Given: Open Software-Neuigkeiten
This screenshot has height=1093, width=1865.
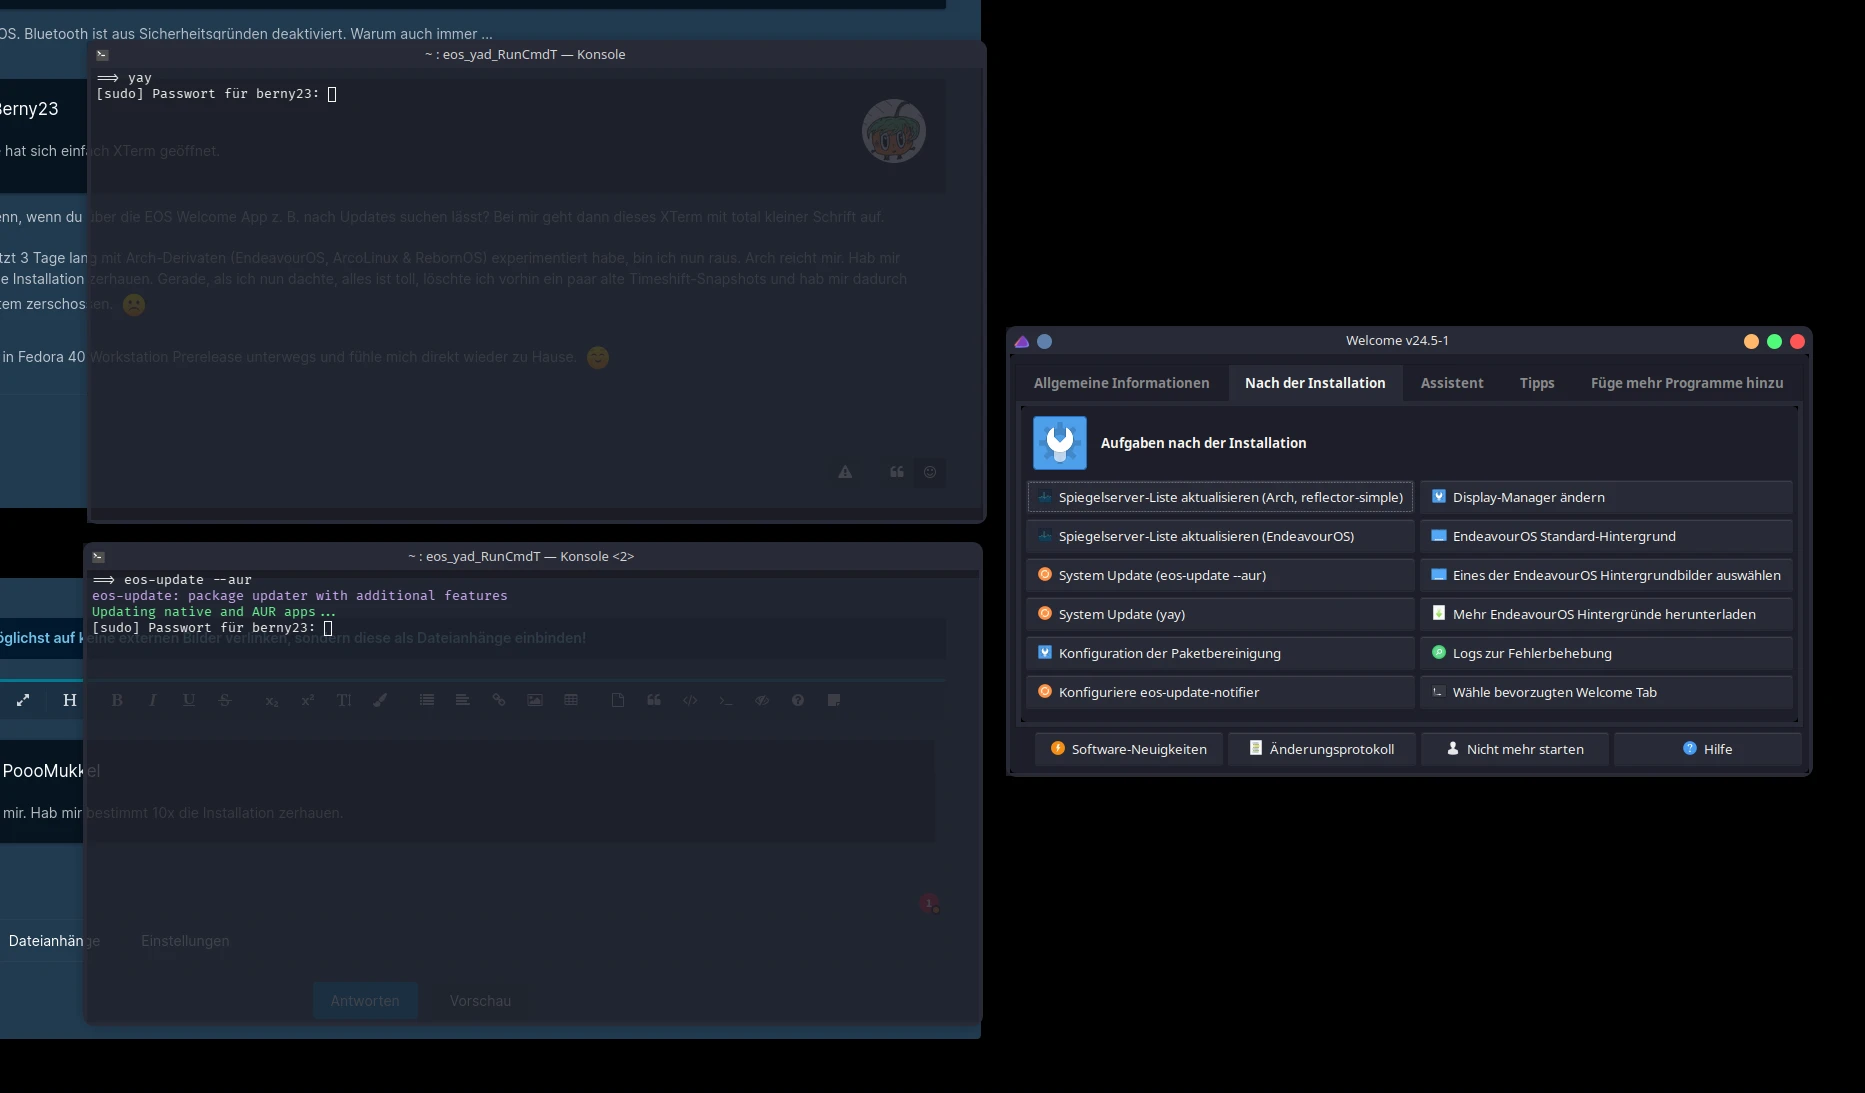Looking at the screenshot, I should 1129,749.
